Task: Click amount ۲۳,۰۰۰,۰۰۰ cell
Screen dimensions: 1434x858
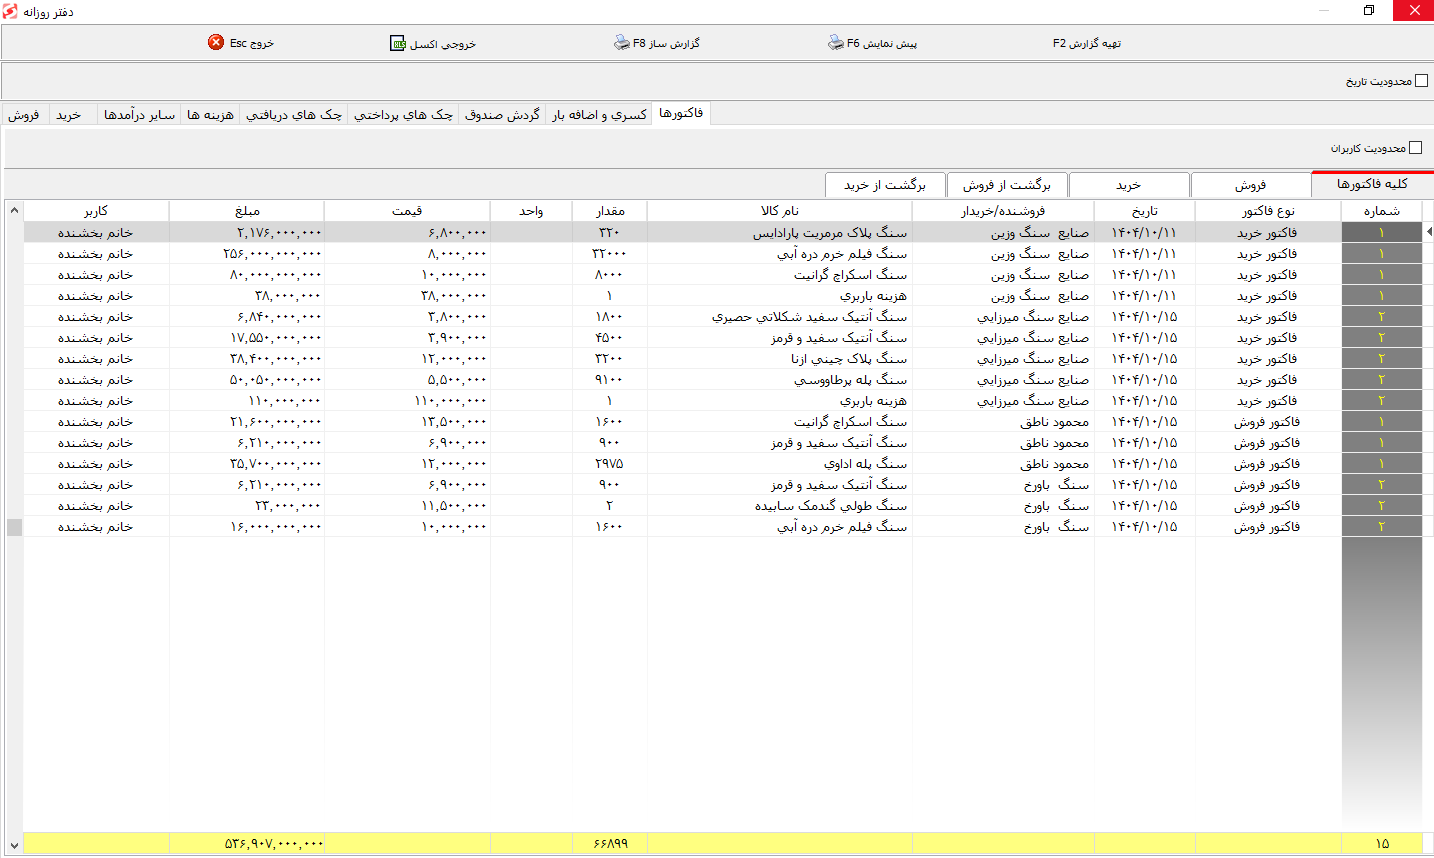Action: tap(247, 506)
